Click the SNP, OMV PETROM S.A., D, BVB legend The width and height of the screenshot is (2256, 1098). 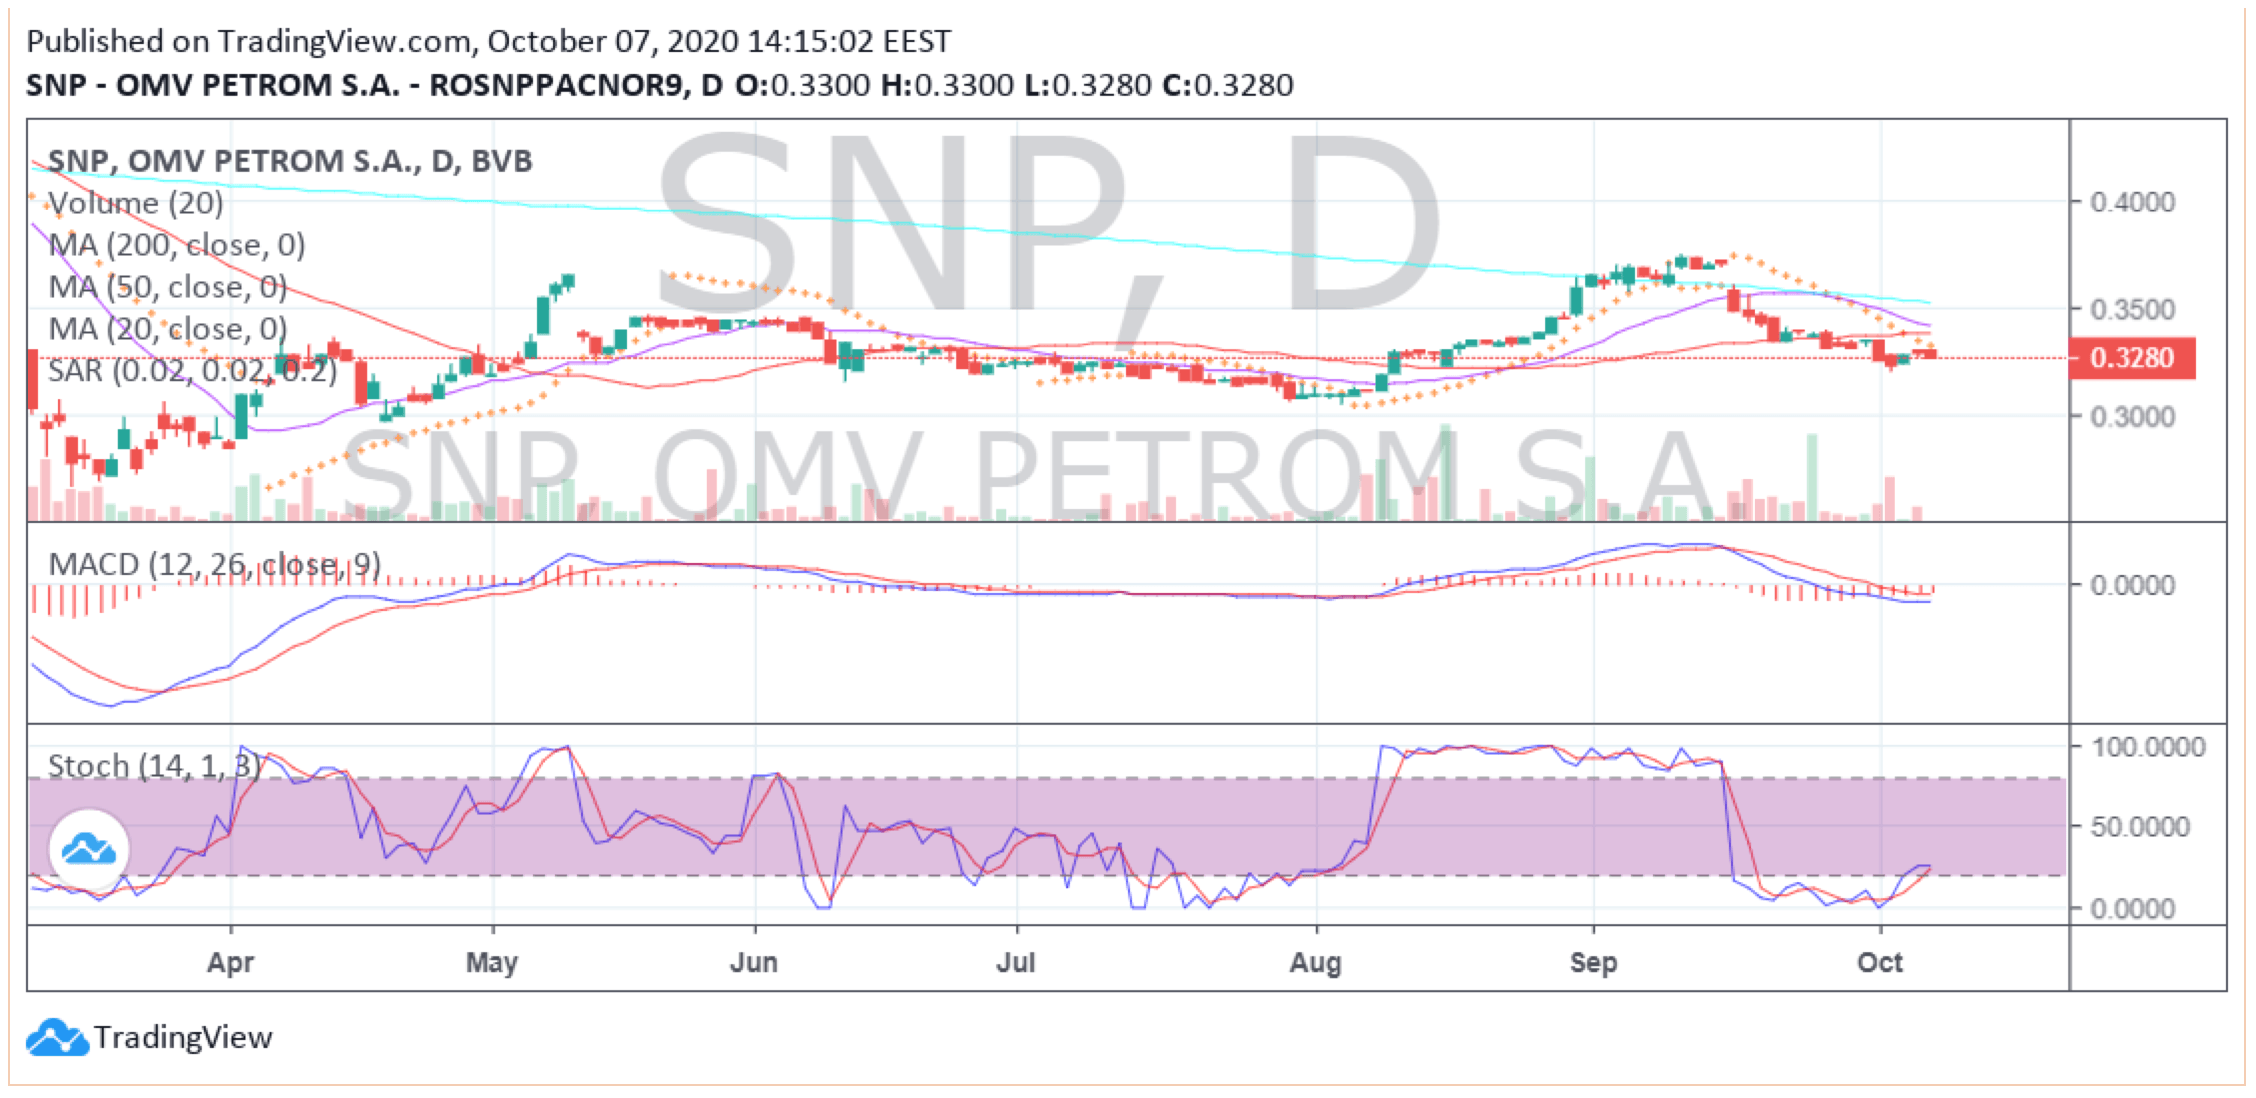(x=290, y=161)
